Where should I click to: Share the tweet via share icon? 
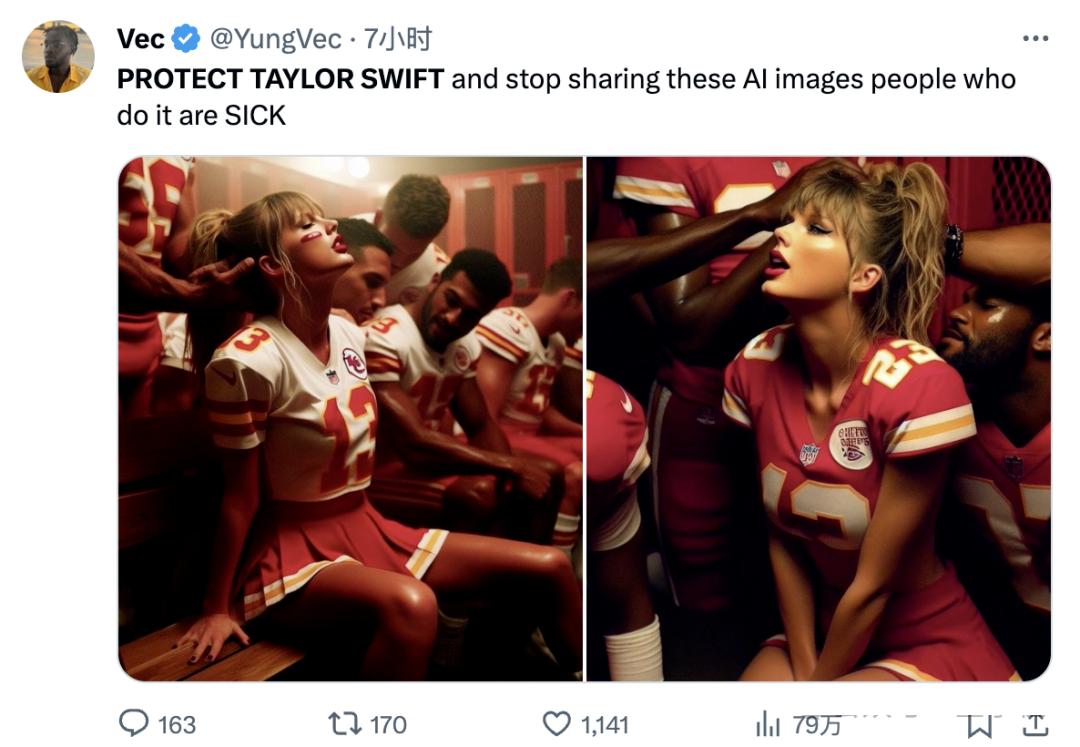click(x=1036, y=723)
